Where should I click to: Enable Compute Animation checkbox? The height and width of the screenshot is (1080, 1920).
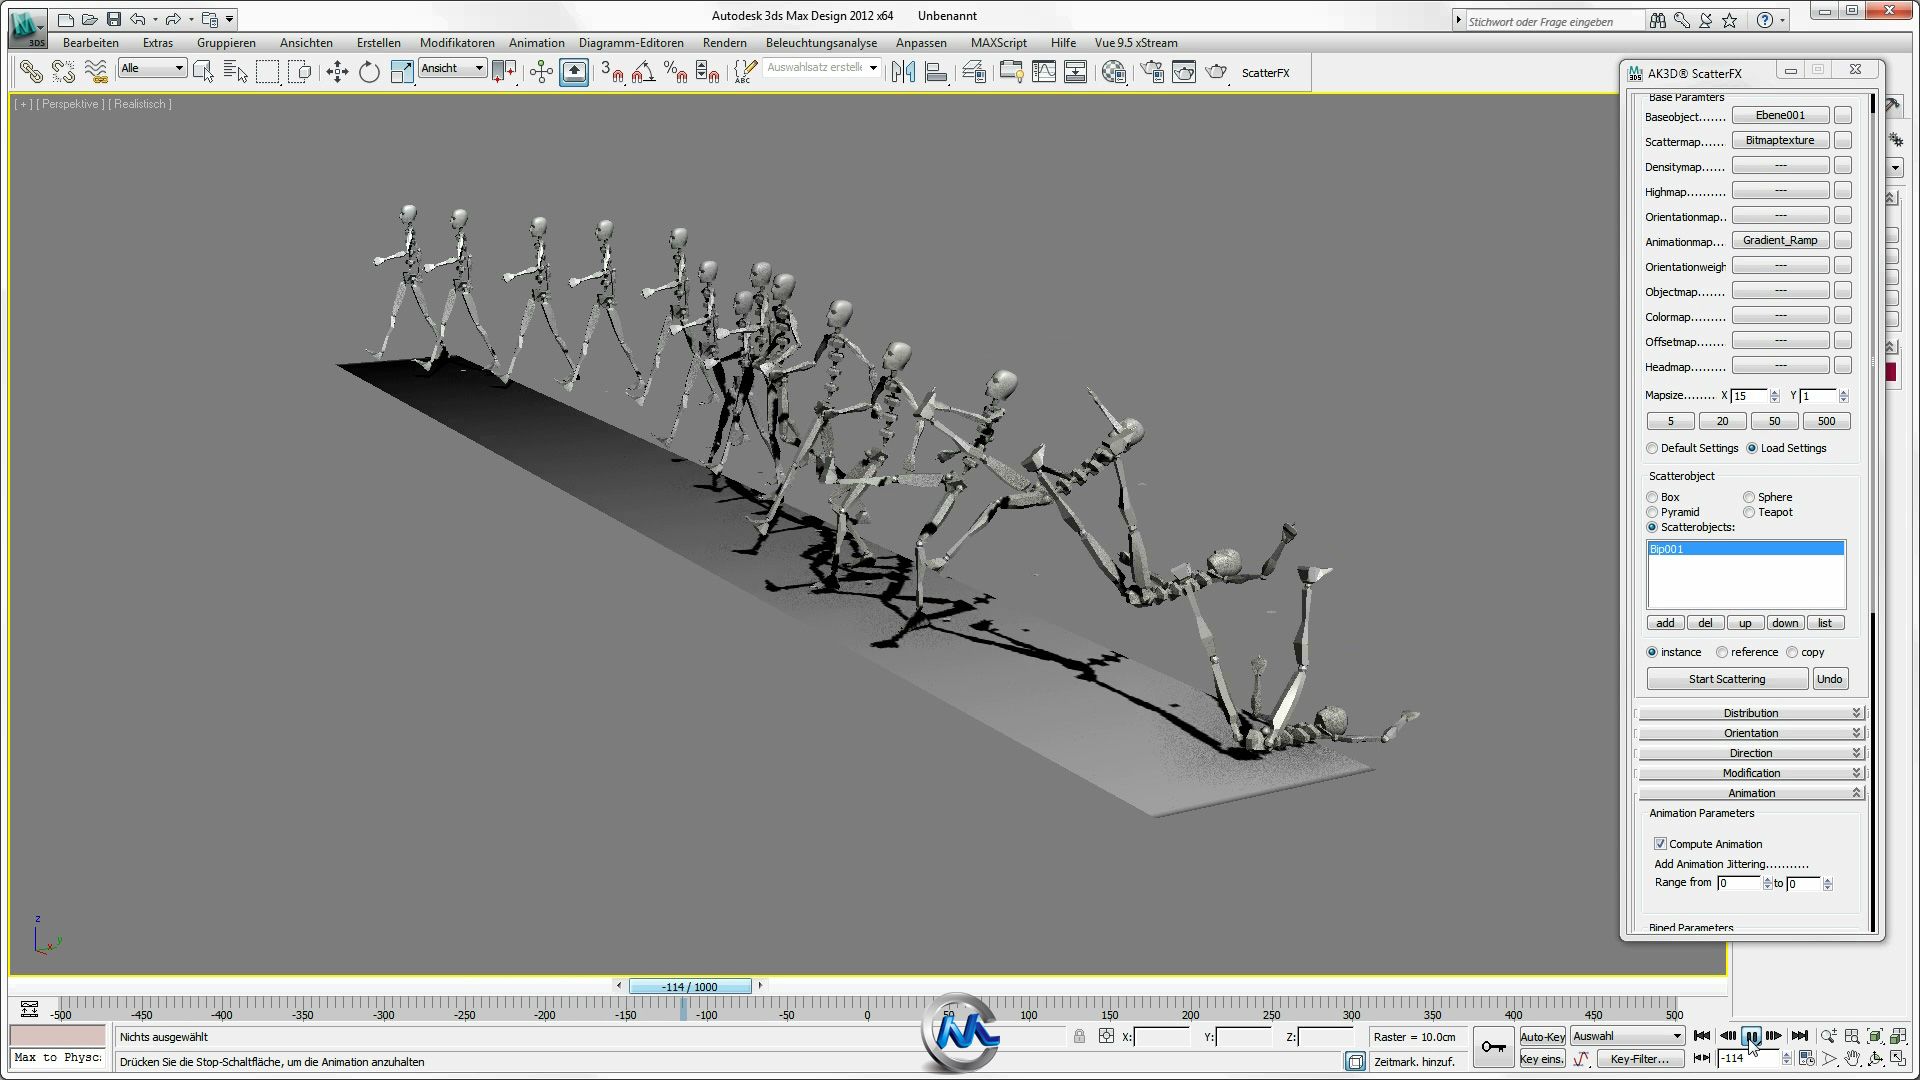tap(1660, 843)
